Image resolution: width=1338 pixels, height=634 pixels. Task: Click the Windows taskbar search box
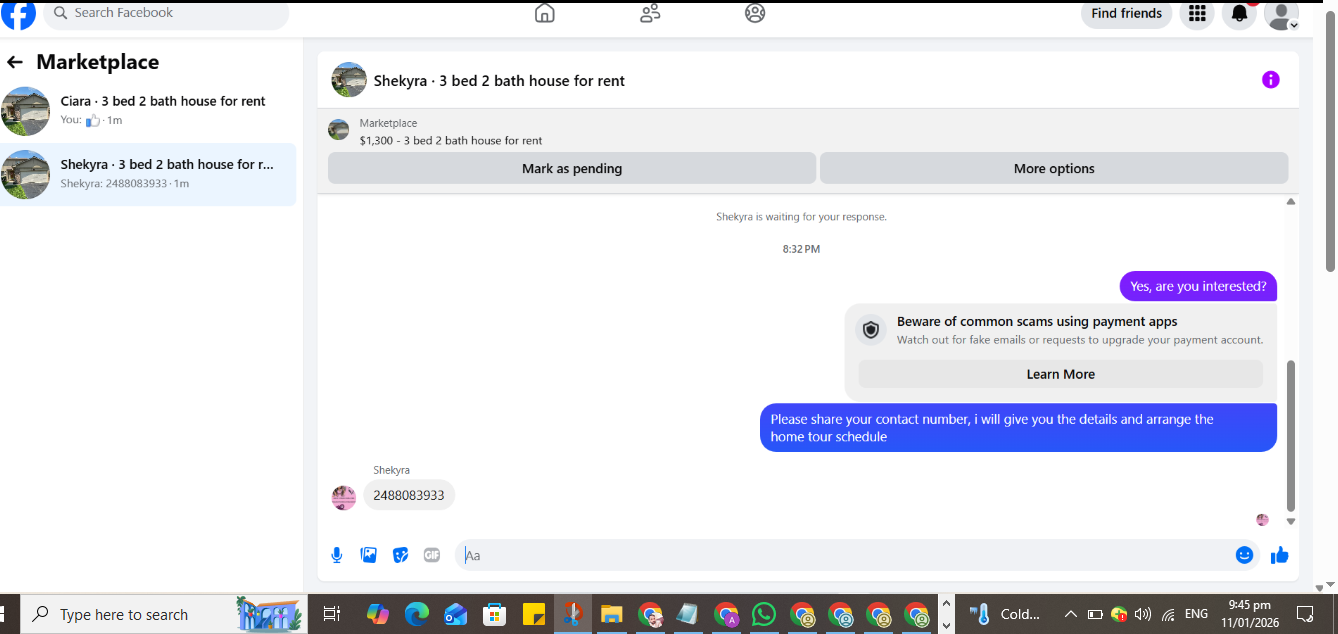coord(164,614)
